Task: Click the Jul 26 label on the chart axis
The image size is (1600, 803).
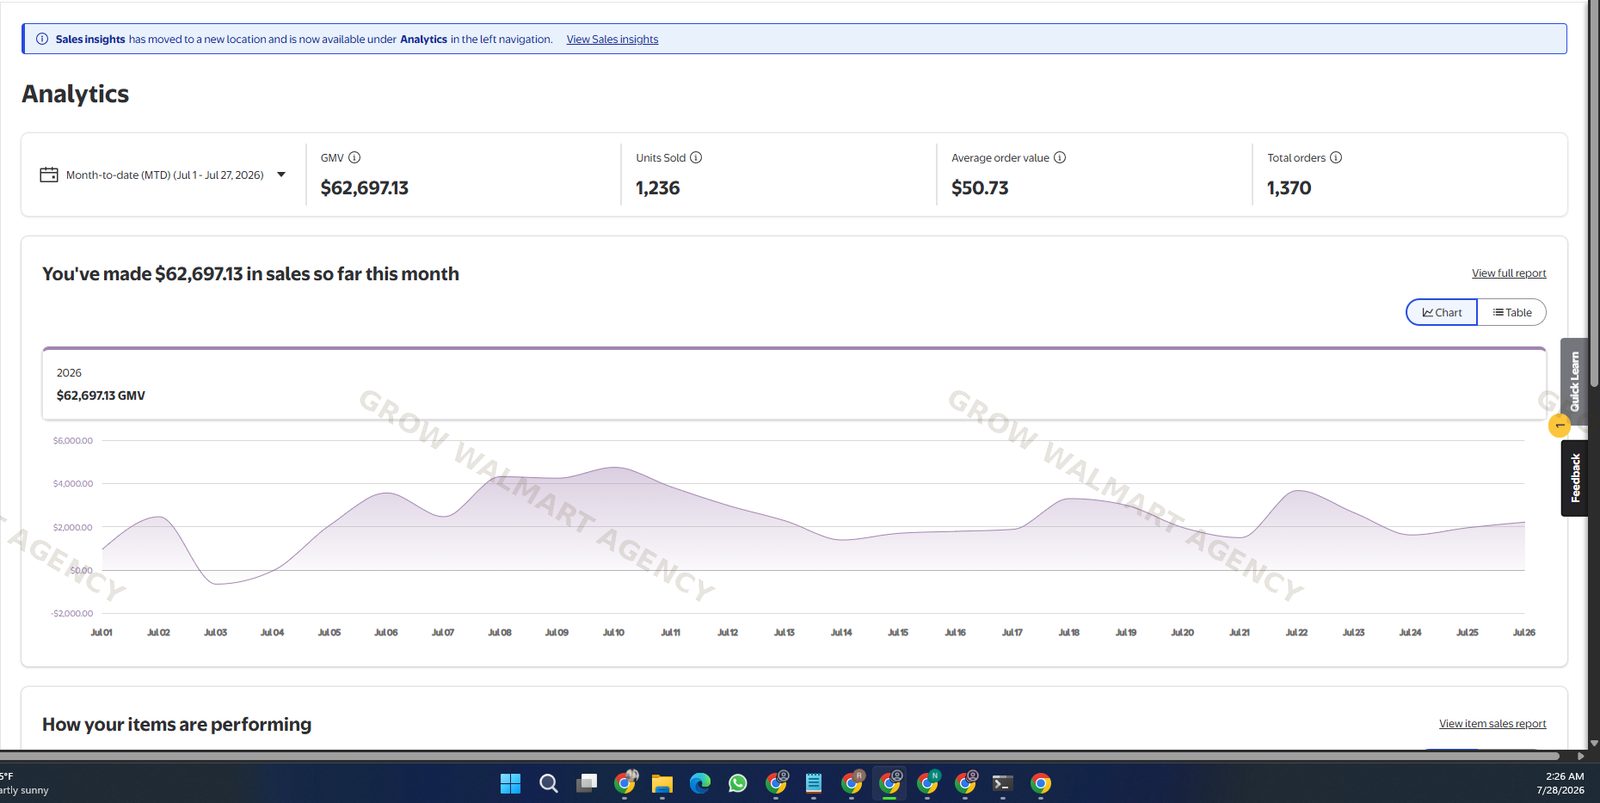Action: [1524, 633]
